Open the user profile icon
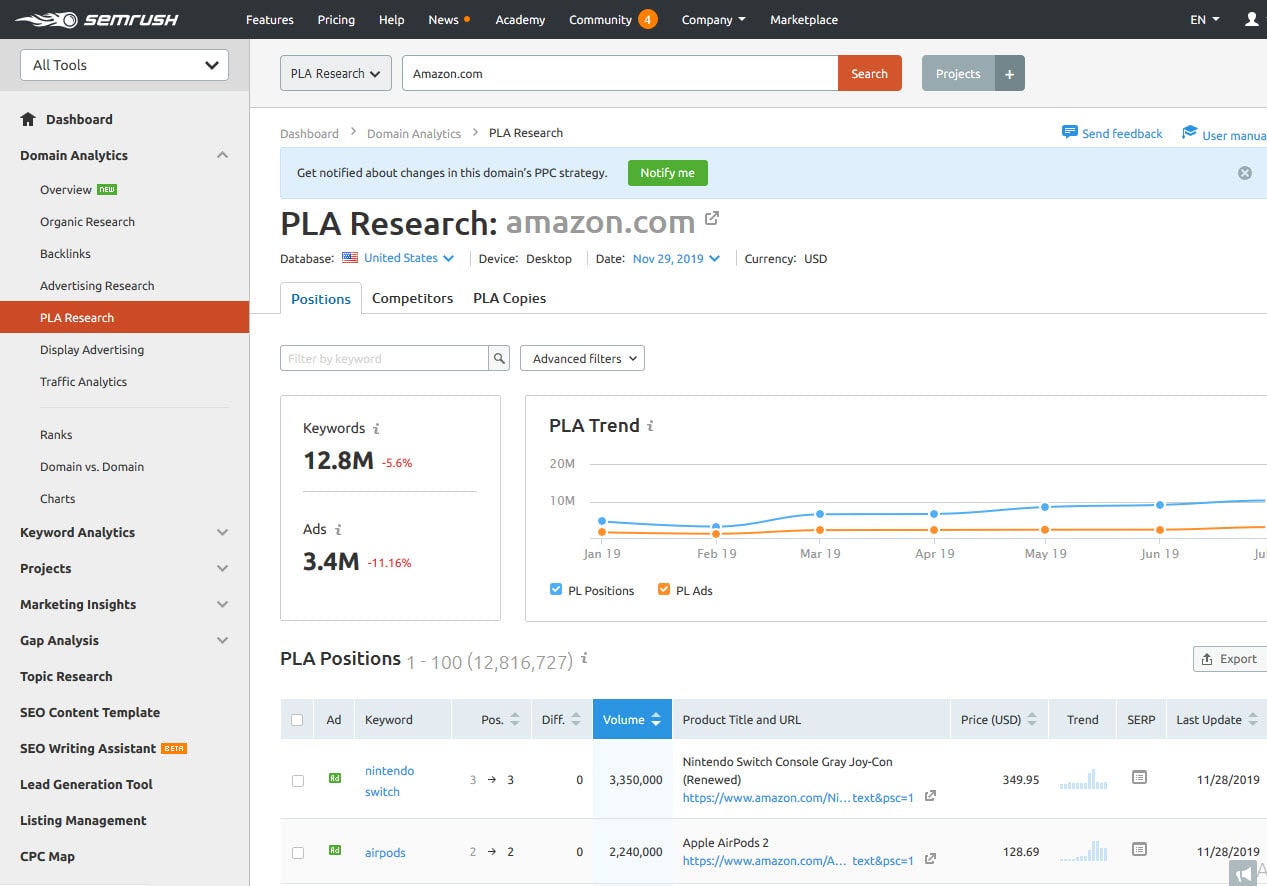Screen dimensions: 1267x886 (x=1253, y=19)
